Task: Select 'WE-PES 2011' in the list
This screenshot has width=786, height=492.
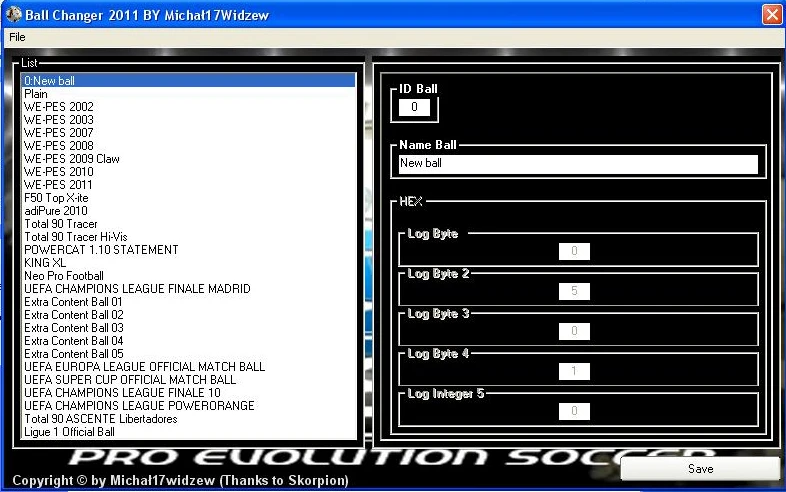Action: click(188, 185)
